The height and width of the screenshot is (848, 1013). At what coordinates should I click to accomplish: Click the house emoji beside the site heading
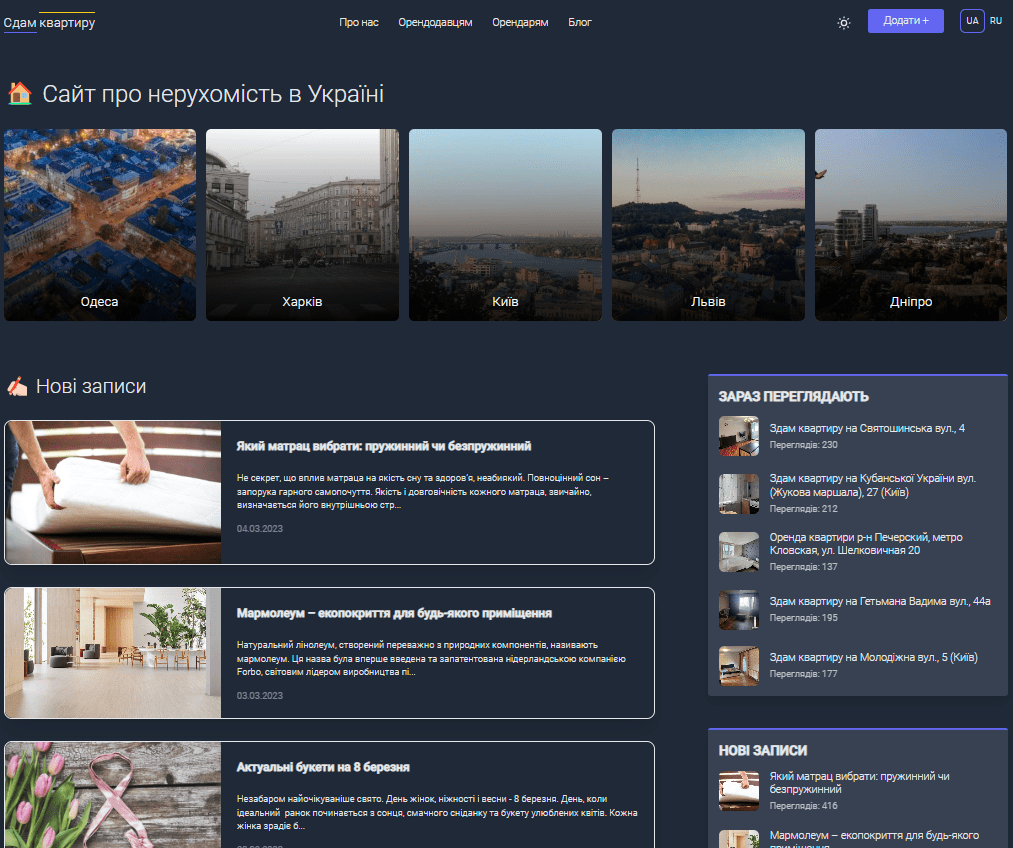click(x=20, y=94)
